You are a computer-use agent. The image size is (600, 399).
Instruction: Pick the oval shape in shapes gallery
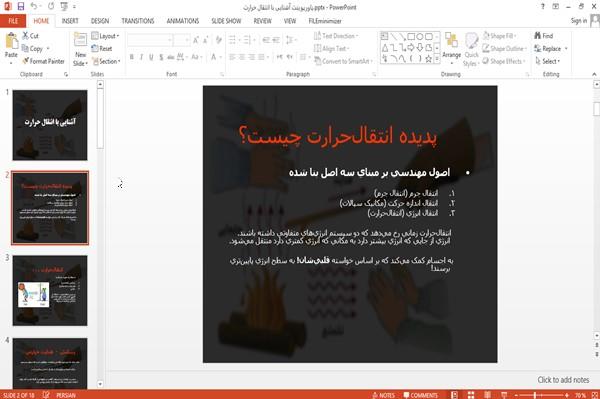tap(420, 37)
